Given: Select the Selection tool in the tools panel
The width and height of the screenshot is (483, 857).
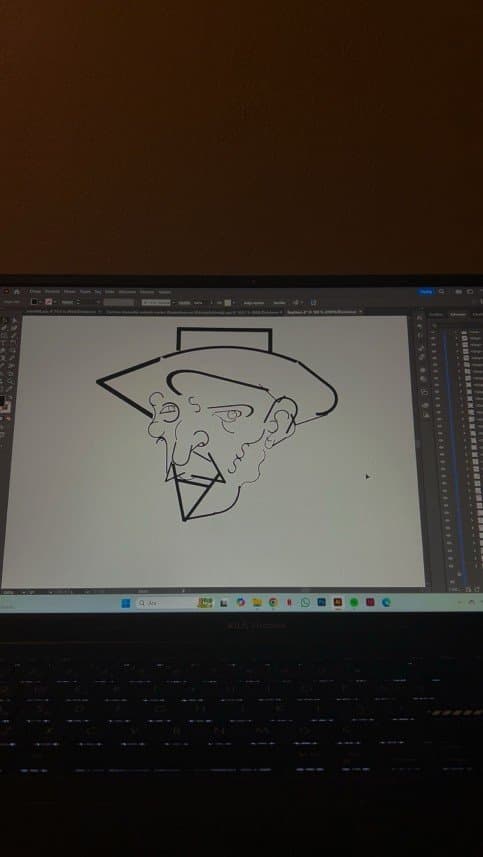Looking at the screenshot, I should (4, 321).
